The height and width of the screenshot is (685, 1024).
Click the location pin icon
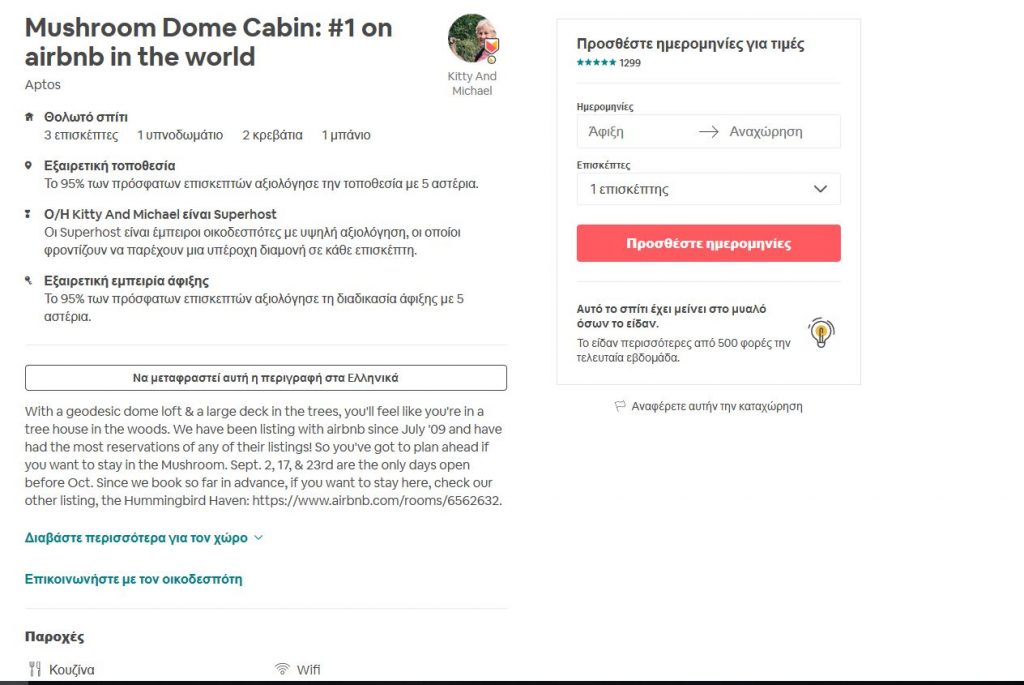(29, 165)
